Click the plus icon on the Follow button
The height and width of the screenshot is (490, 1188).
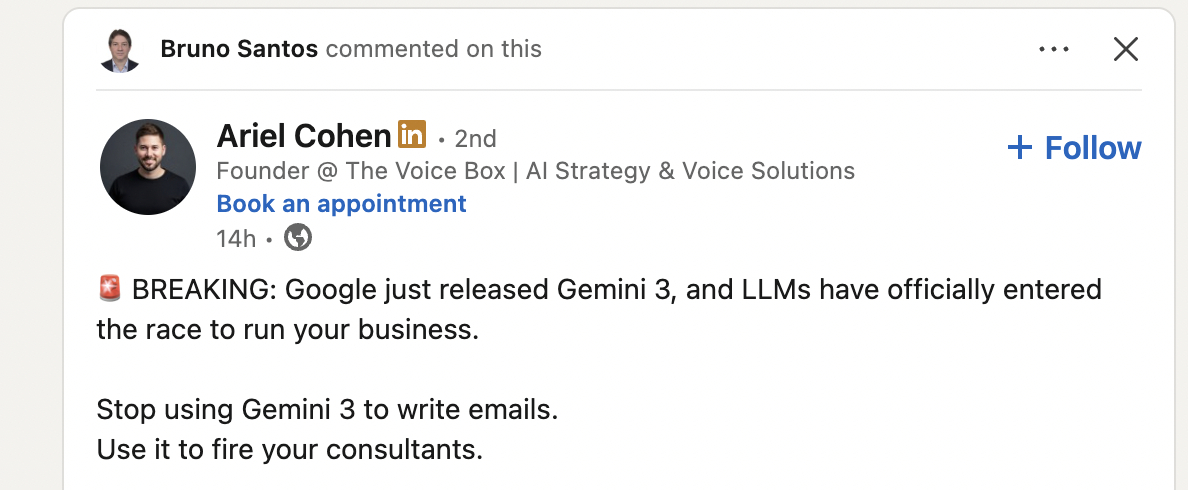(1019, 148)
